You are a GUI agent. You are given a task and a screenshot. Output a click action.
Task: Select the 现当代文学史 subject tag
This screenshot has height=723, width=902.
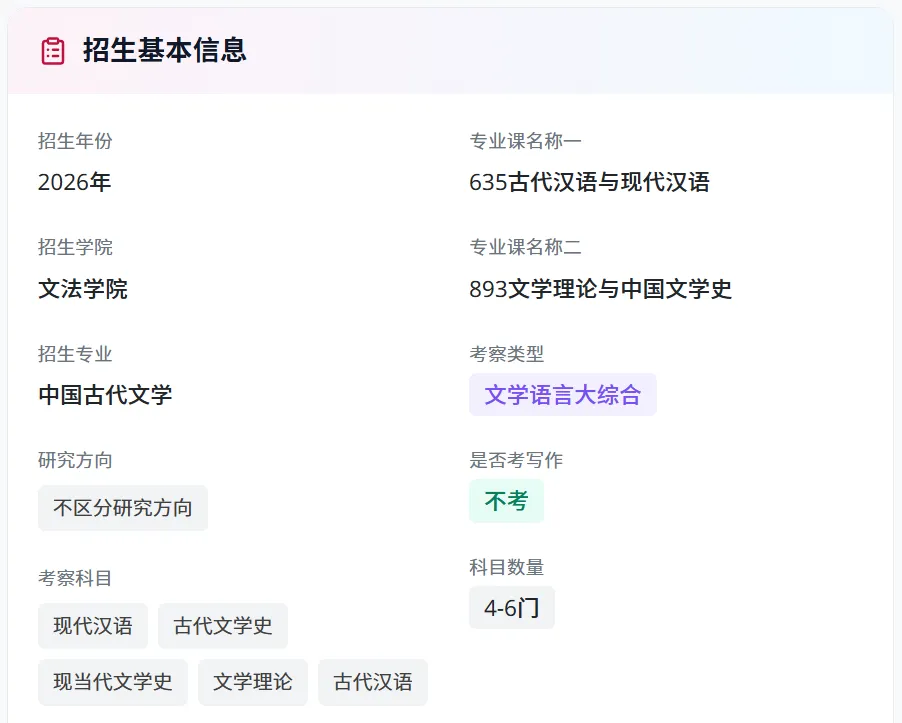pyautogui.click(x=113, y=682)
